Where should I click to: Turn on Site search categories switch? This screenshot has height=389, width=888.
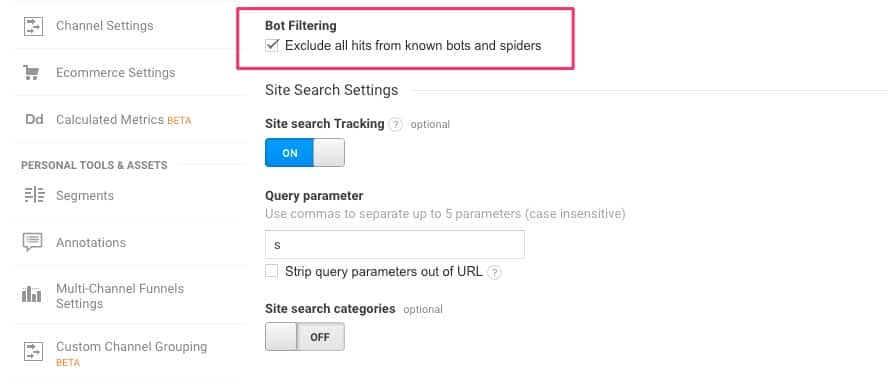click(305, 337)
